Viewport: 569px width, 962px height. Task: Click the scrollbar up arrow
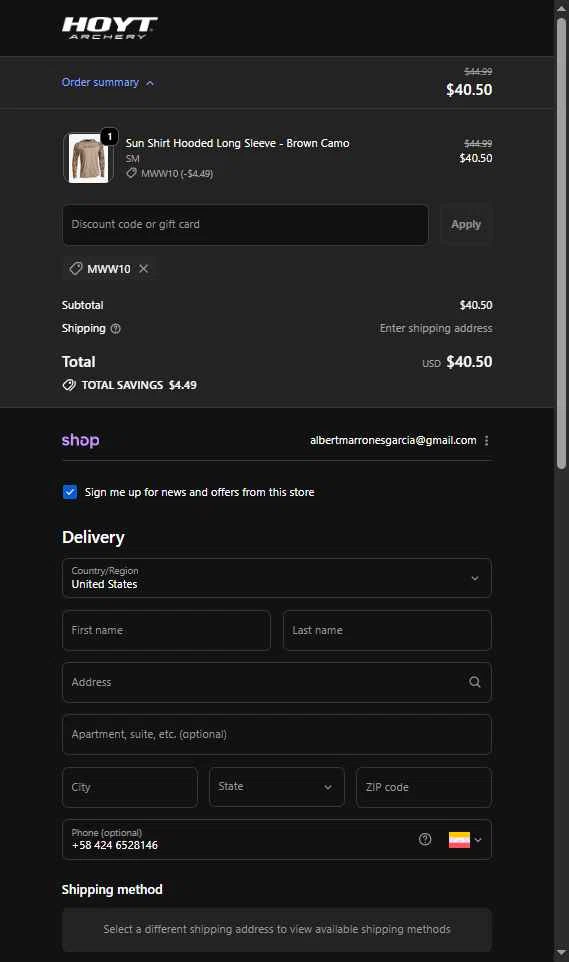coord(561,8)
